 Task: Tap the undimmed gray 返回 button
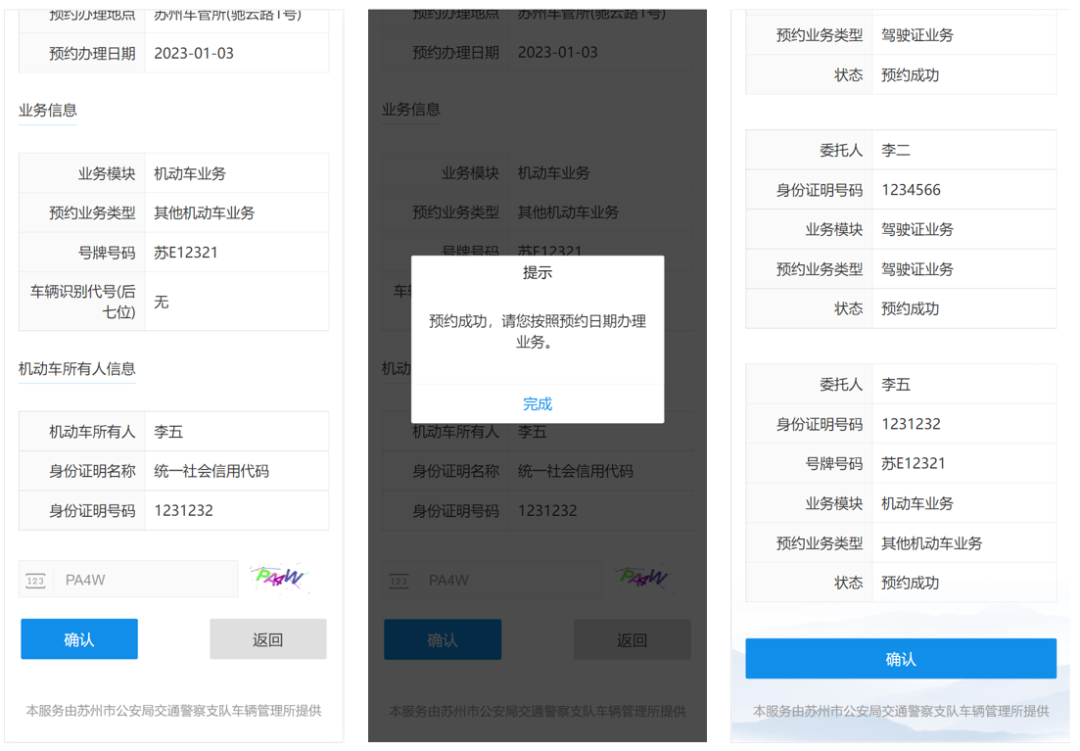point(267,640)
